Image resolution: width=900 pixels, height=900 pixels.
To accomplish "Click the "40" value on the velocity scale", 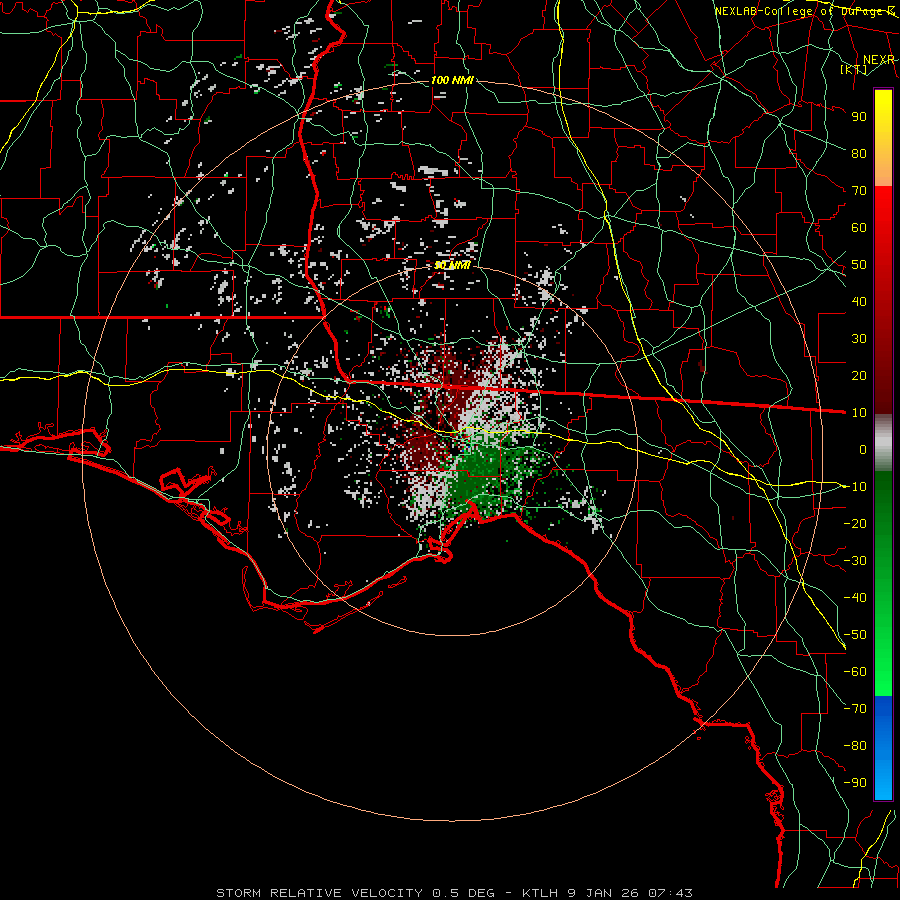I will pyautogui.click(x=859, y=301).
